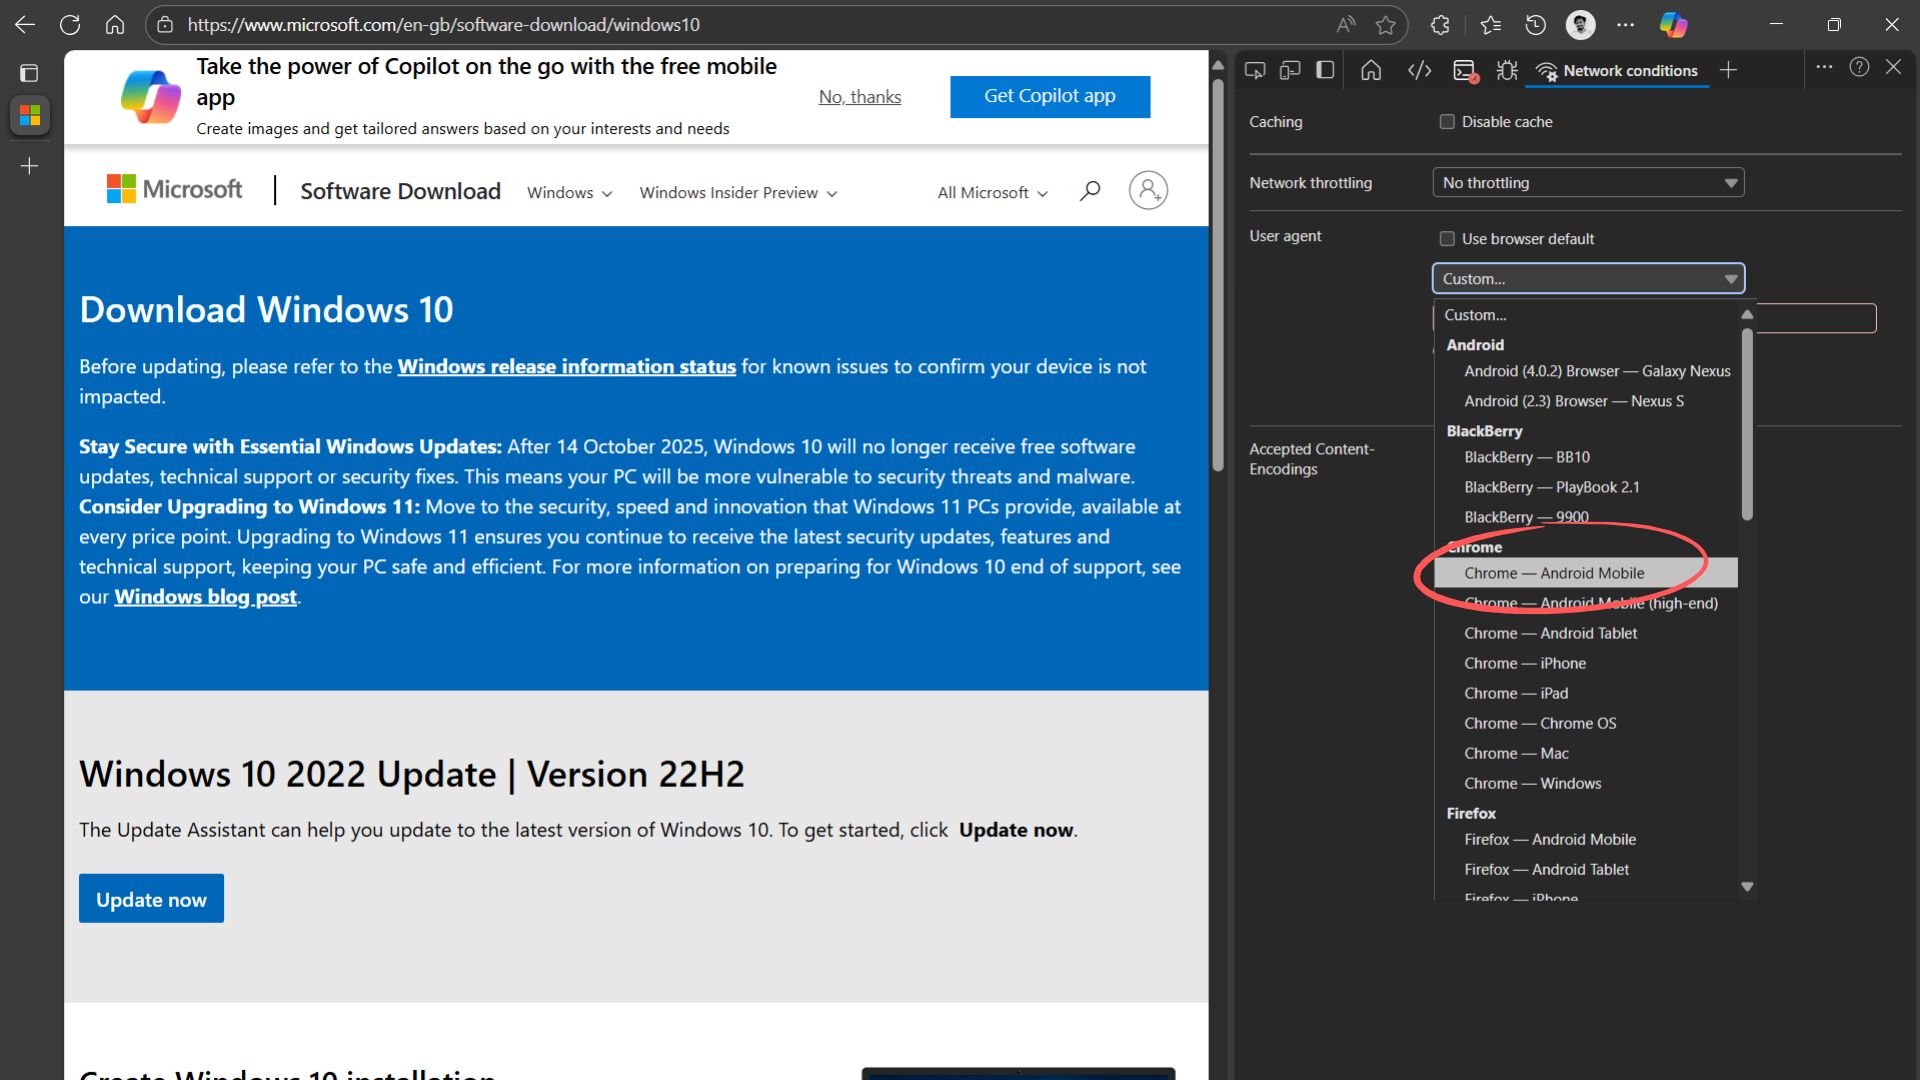Pick Chrome — Android Tablet option

click(1585, 633)
